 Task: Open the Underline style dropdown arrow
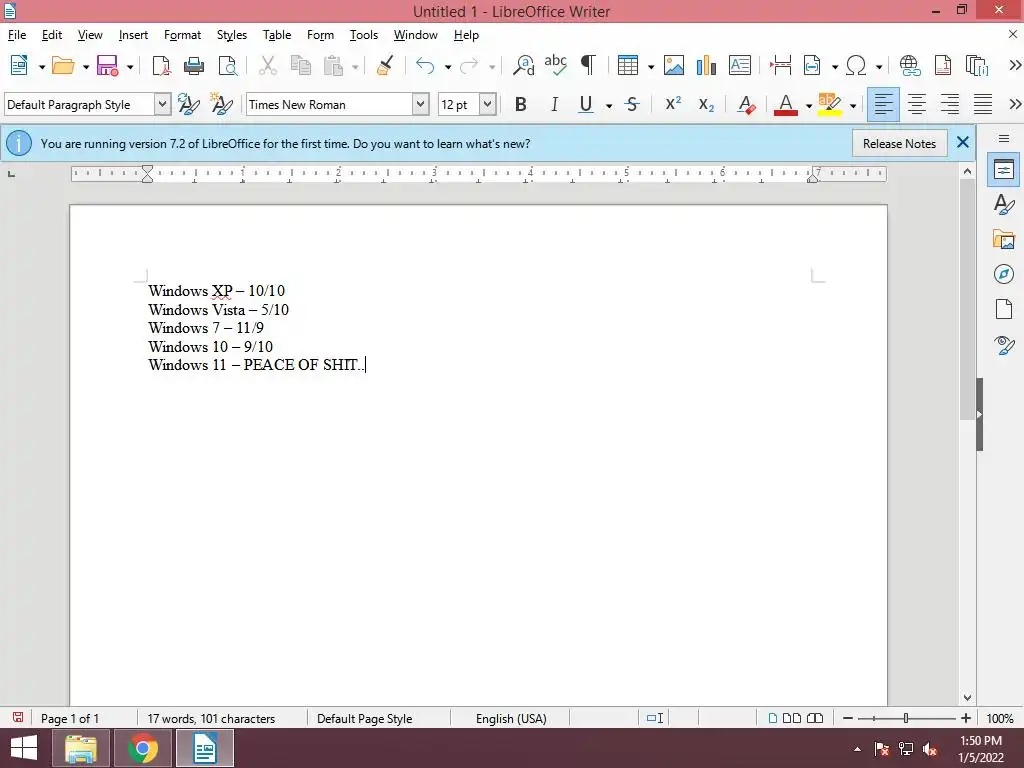(609, 105)
